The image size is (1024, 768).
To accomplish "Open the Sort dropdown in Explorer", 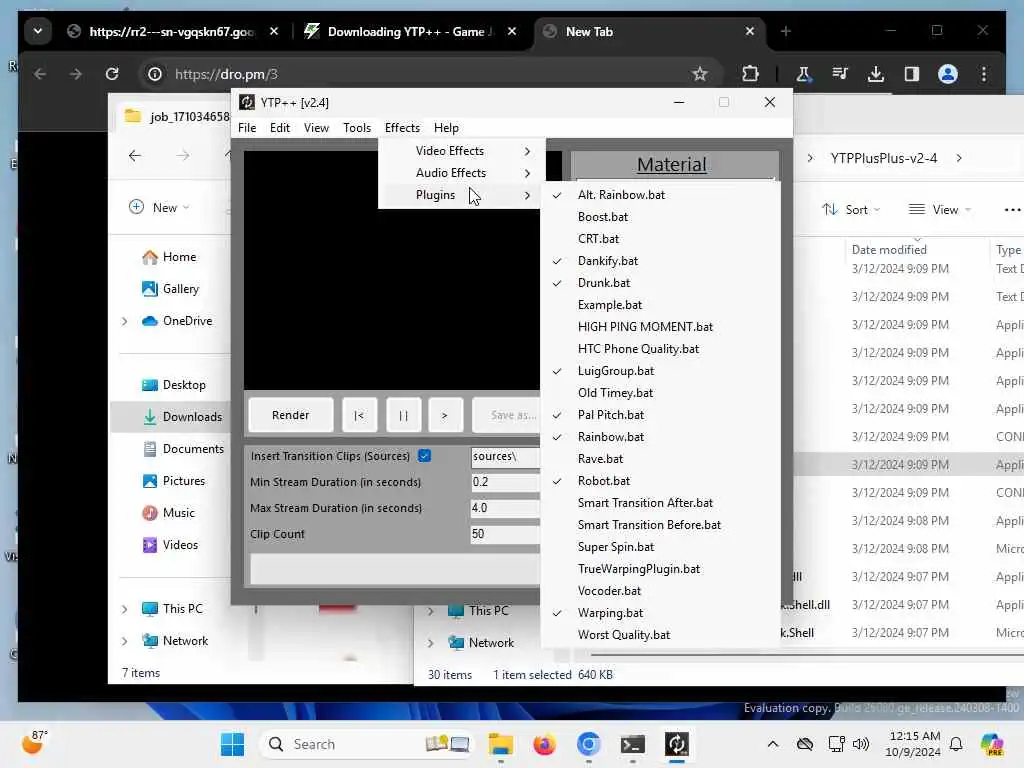I will 851,210.
